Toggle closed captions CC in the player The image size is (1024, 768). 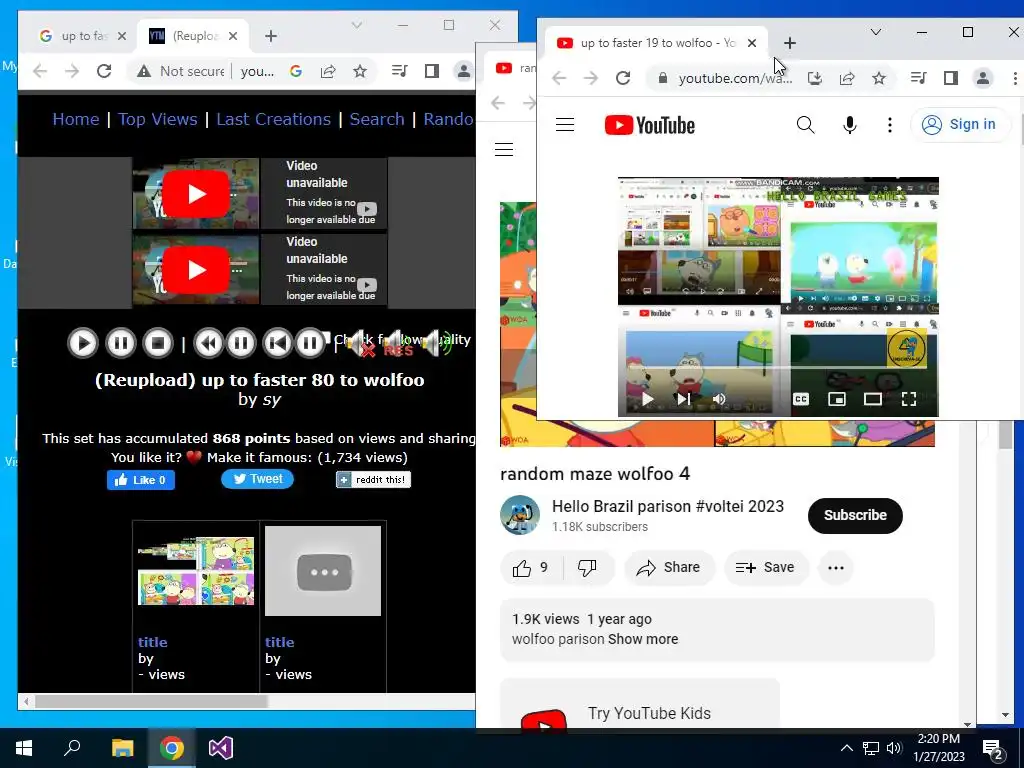tap(801, 399)
